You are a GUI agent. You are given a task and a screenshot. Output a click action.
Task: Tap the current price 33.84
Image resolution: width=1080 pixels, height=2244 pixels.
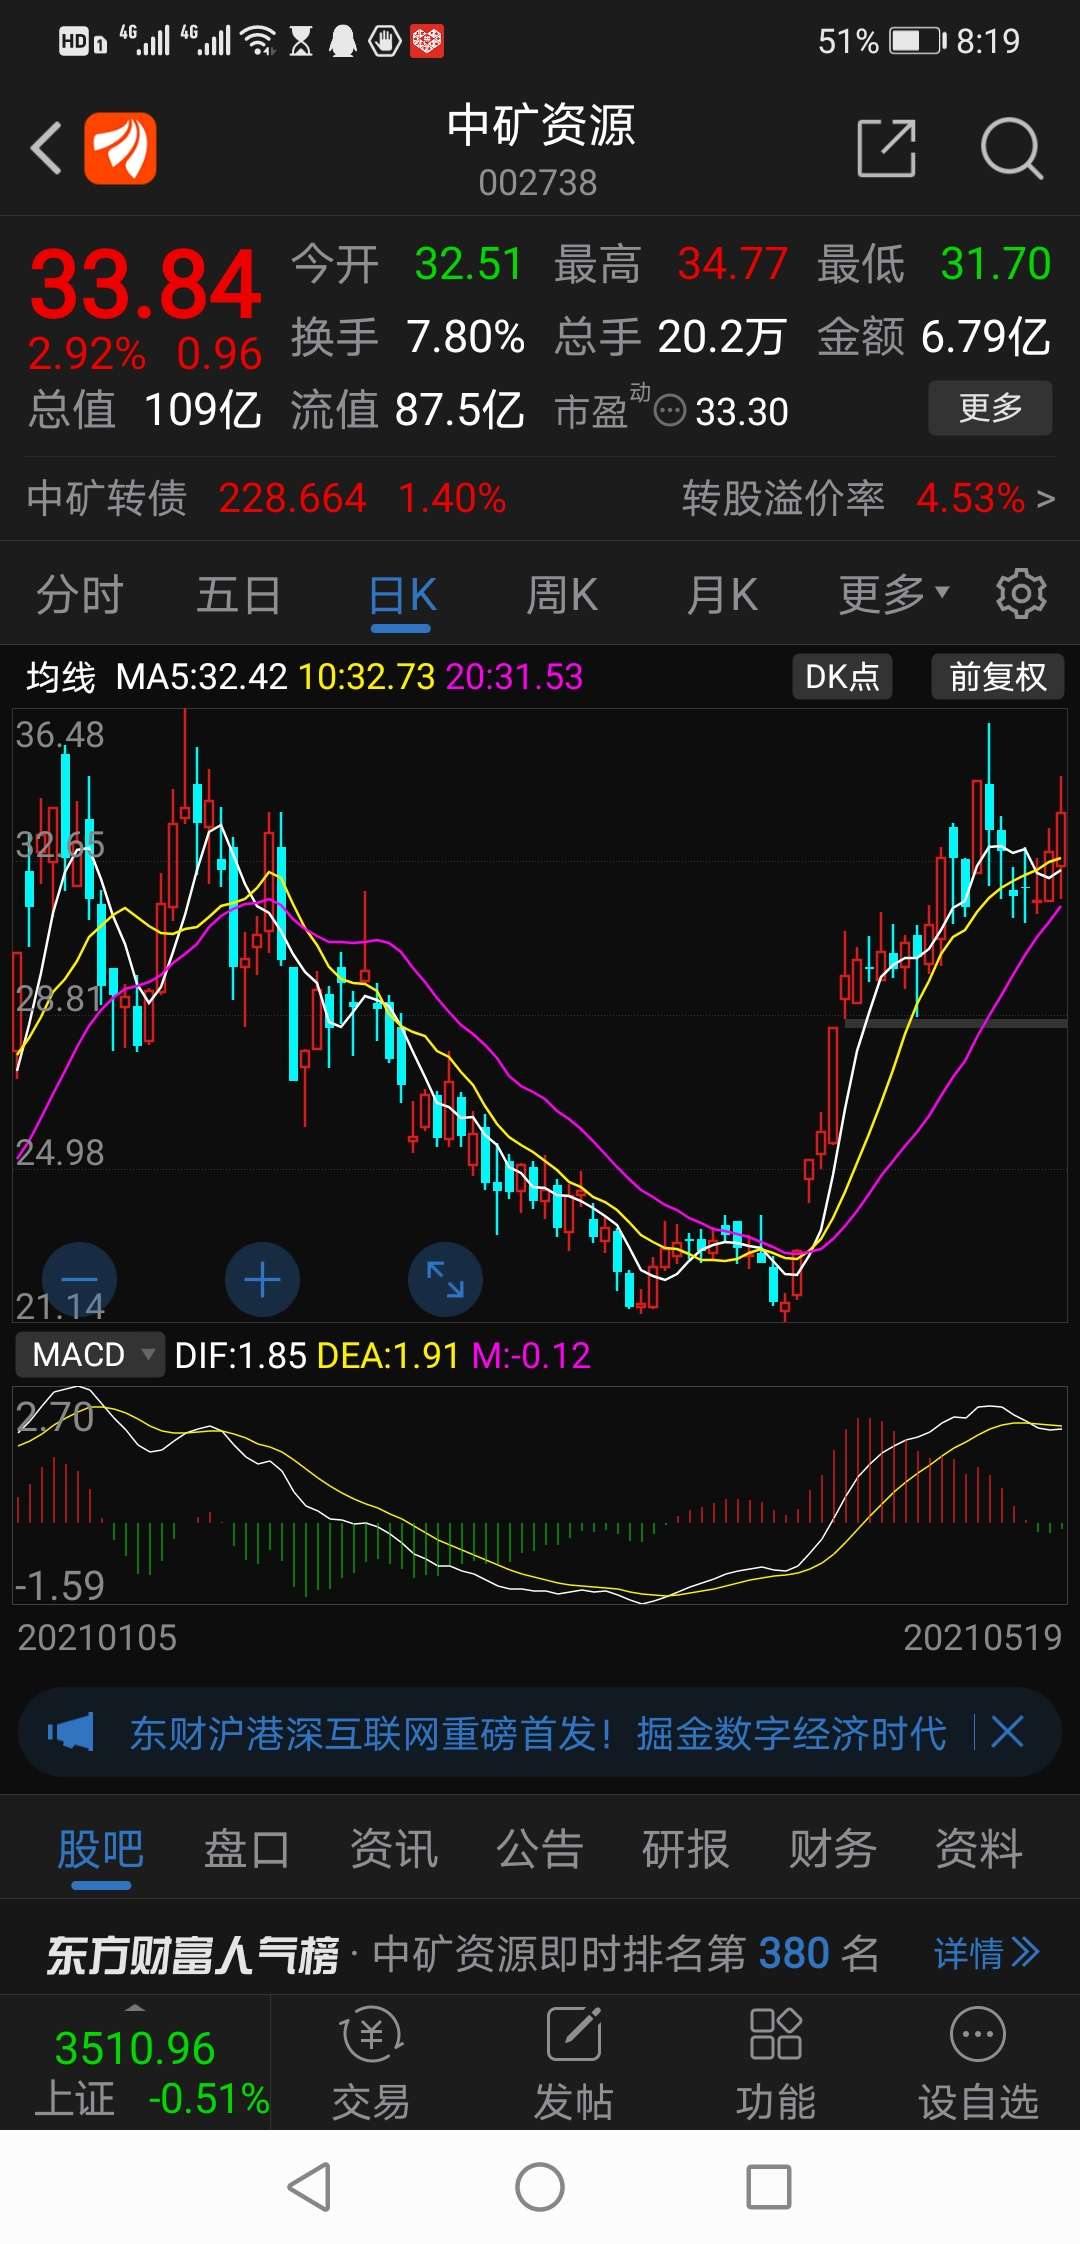tap(146, 284)
